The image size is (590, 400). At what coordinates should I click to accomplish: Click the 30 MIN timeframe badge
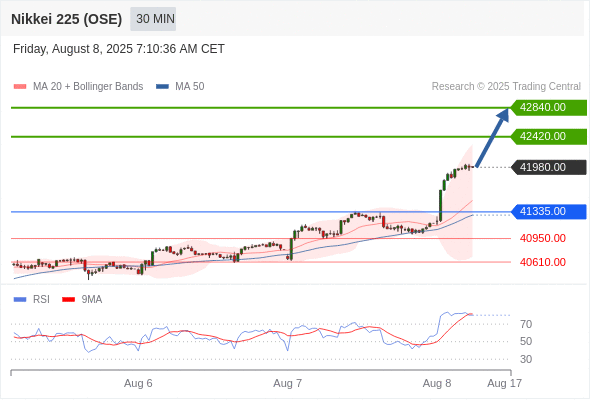pyautogui.click(x=153, y=19)
